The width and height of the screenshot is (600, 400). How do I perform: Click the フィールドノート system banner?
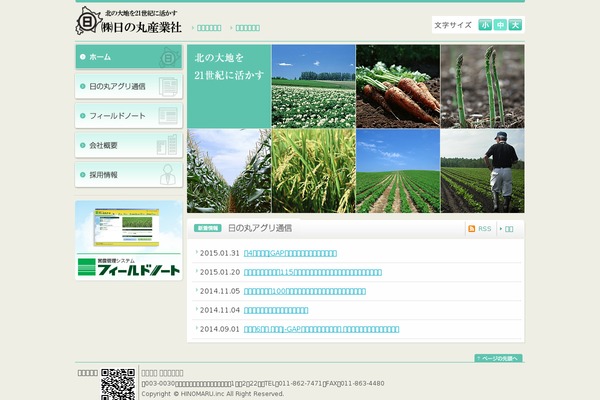click(x=129, y=240)
